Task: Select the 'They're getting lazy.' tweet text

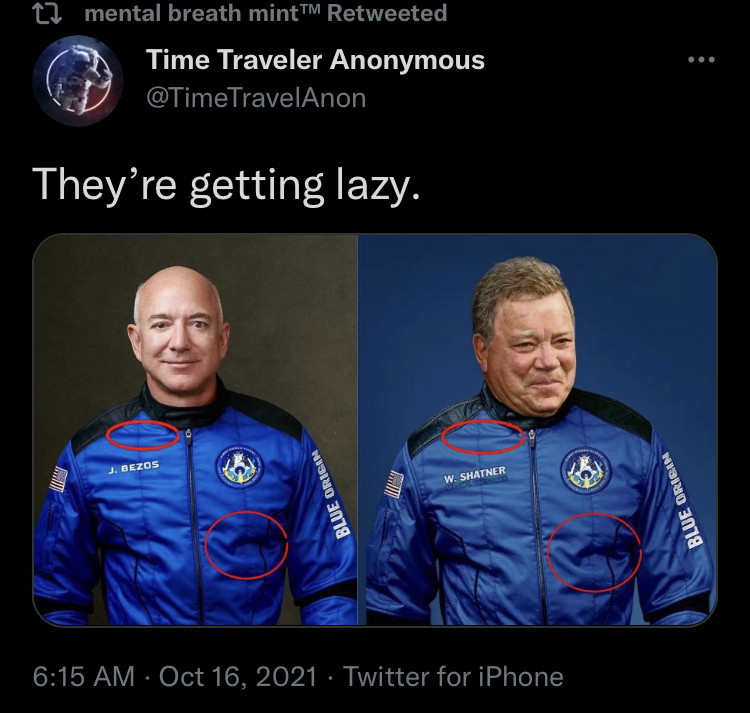Action: (x=226, y=185)
